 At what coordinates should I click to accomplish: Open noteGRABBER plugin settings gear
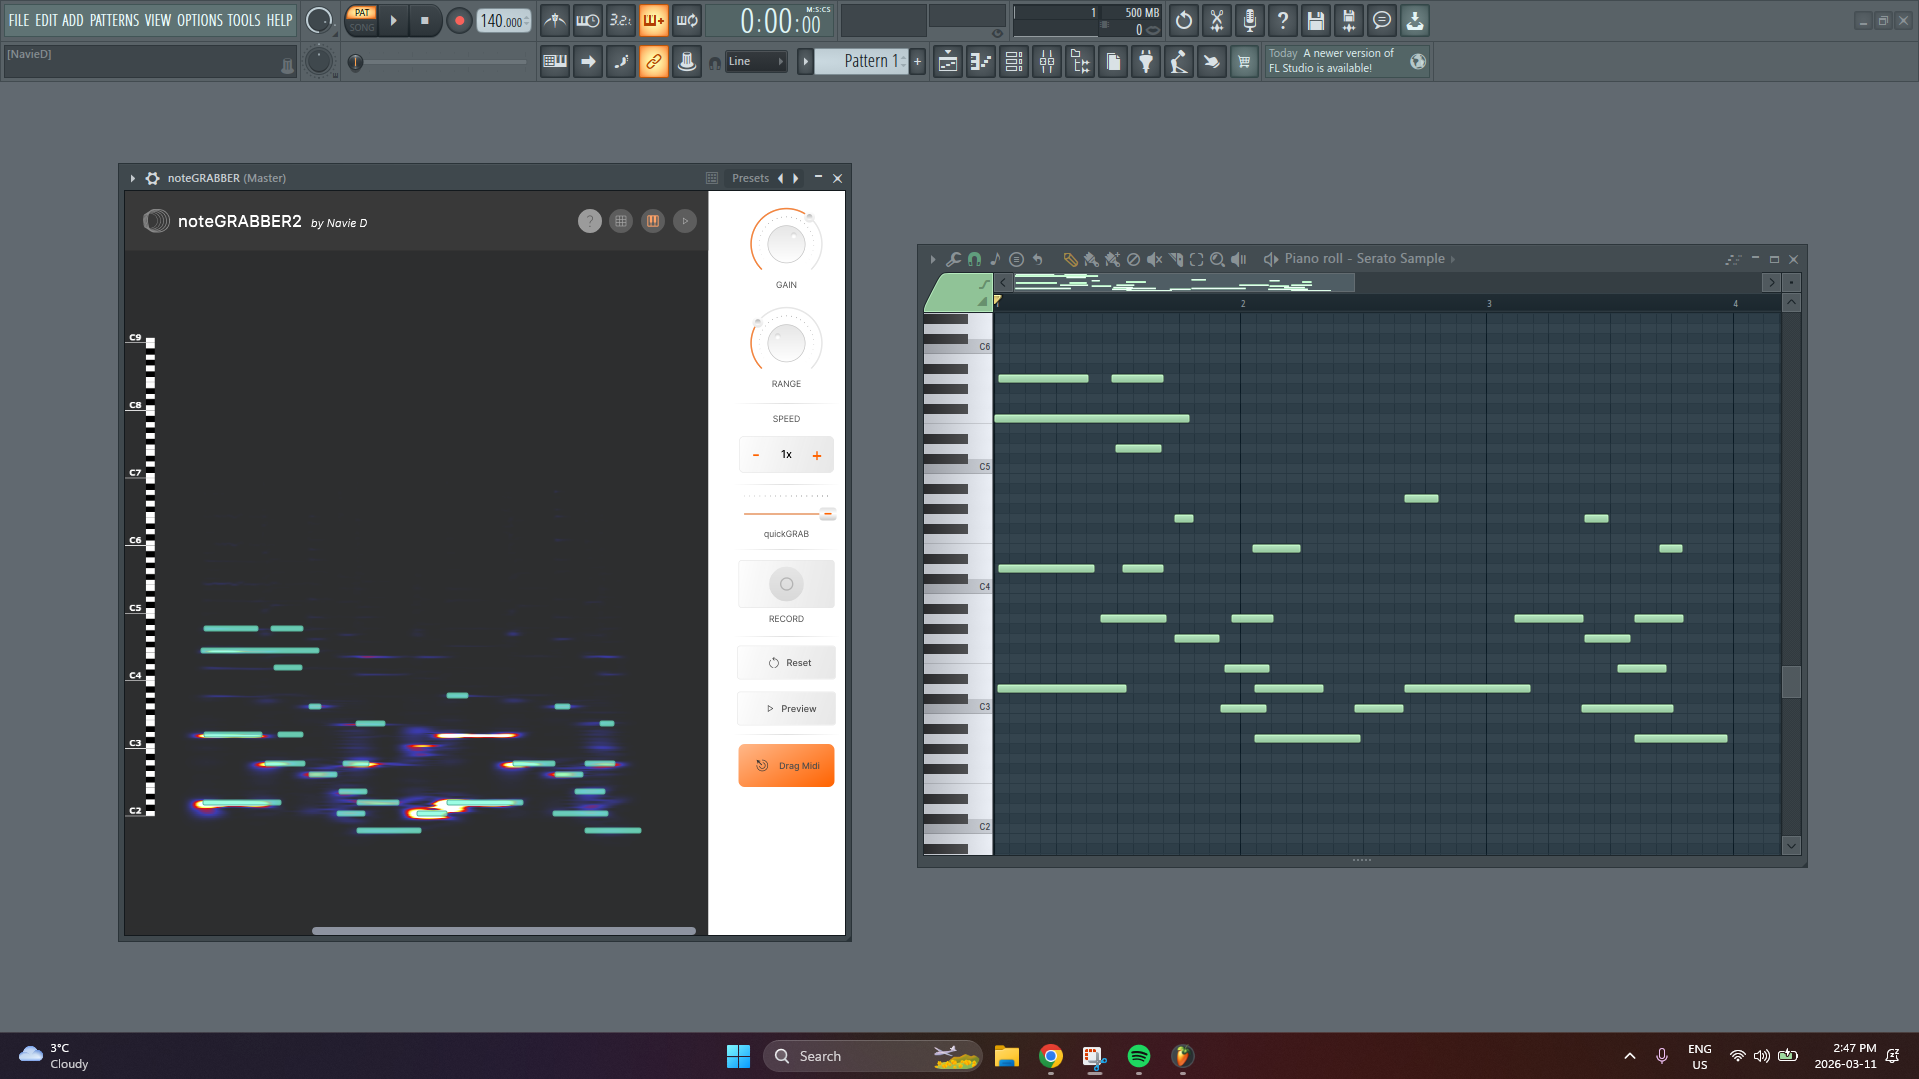click(x=152, y=178)
